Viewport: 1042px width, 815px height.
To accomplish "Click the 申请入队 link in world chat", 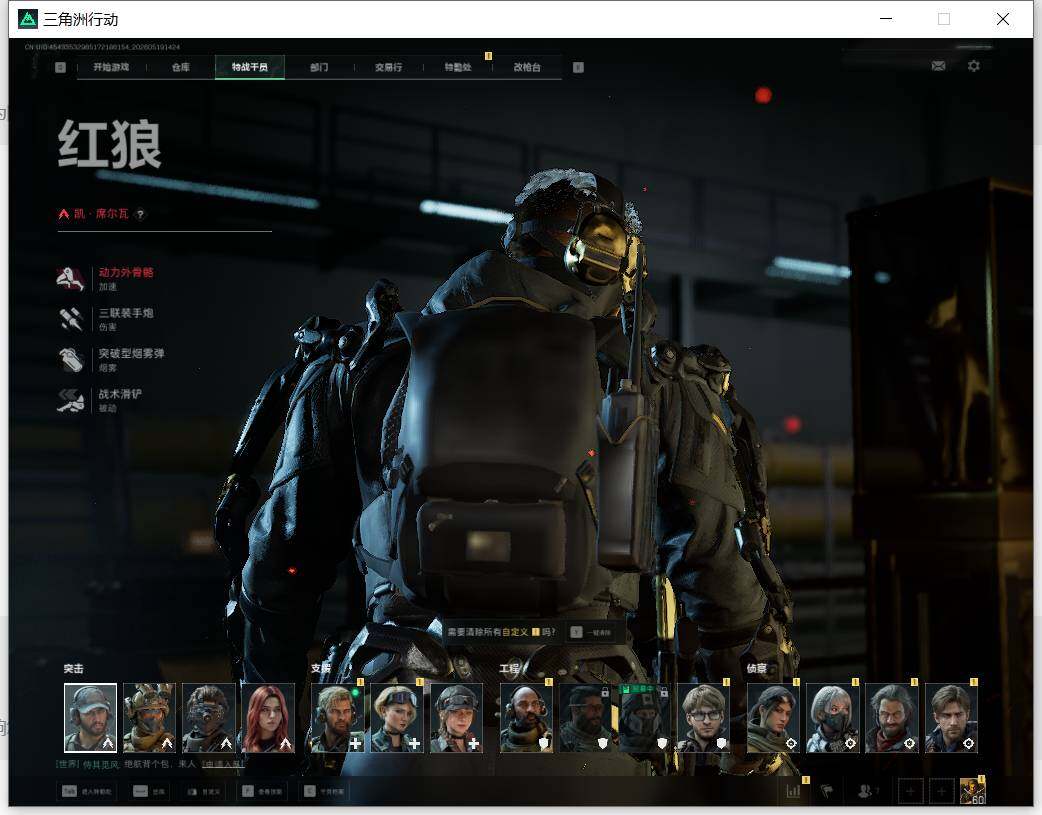I will pyautogui.click(x=223, y=764).
